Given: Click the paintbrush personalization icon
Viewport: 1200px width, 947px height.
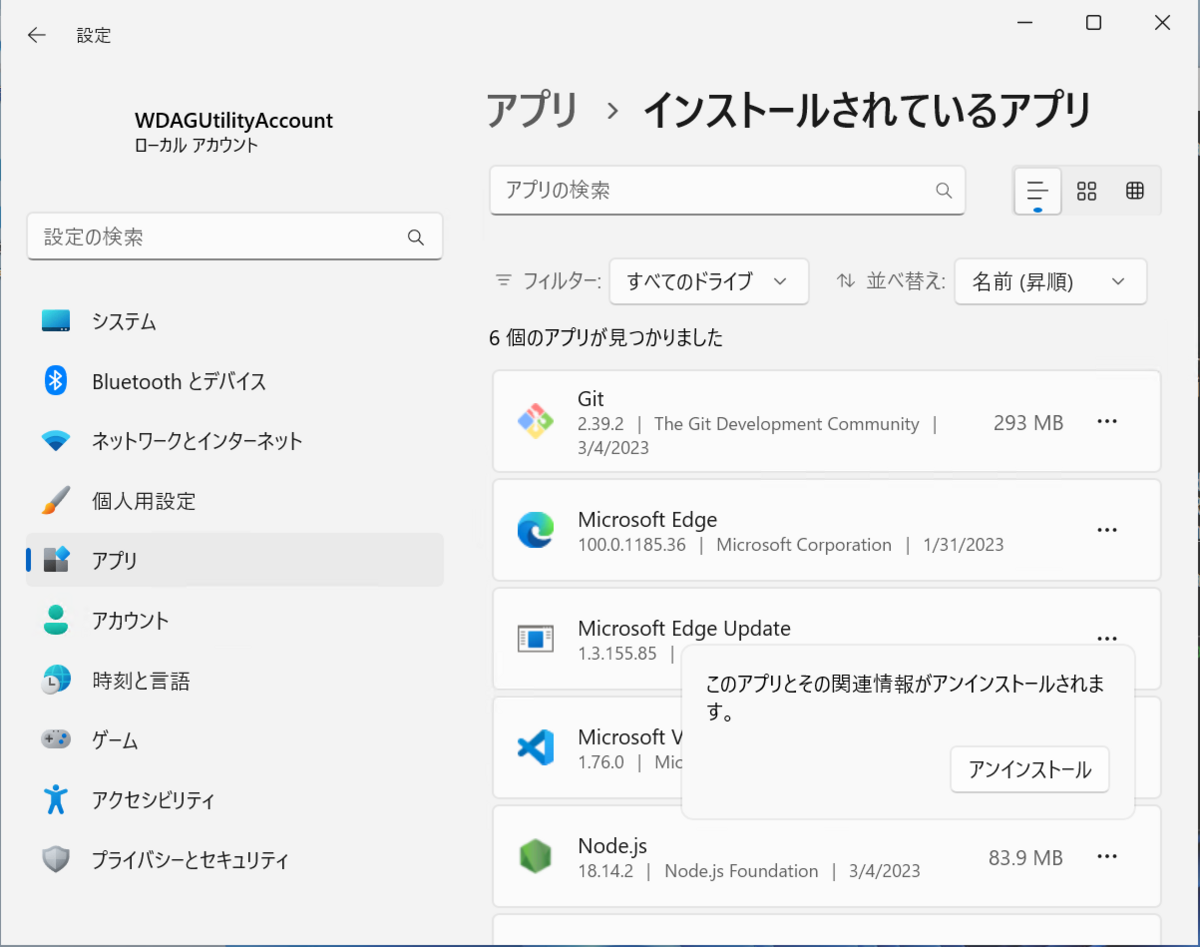Looking at the screenshot, I should [56, 500].
